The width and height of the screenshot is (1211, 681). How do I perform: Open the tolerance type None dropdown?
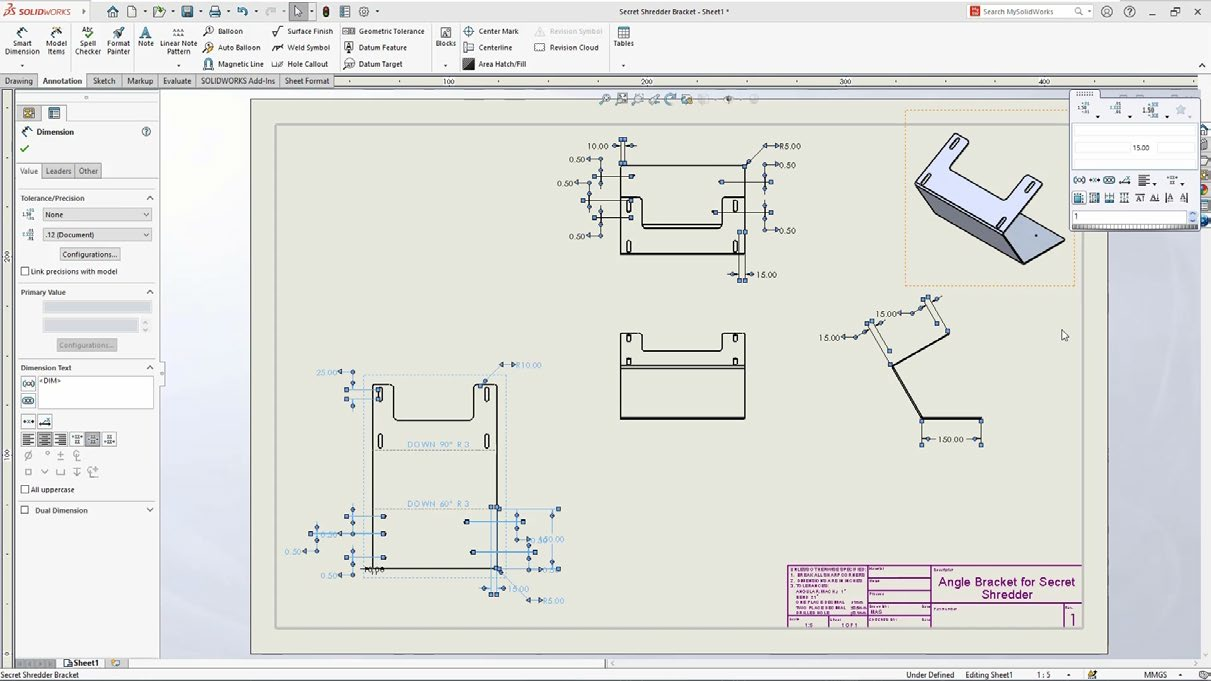96,214
